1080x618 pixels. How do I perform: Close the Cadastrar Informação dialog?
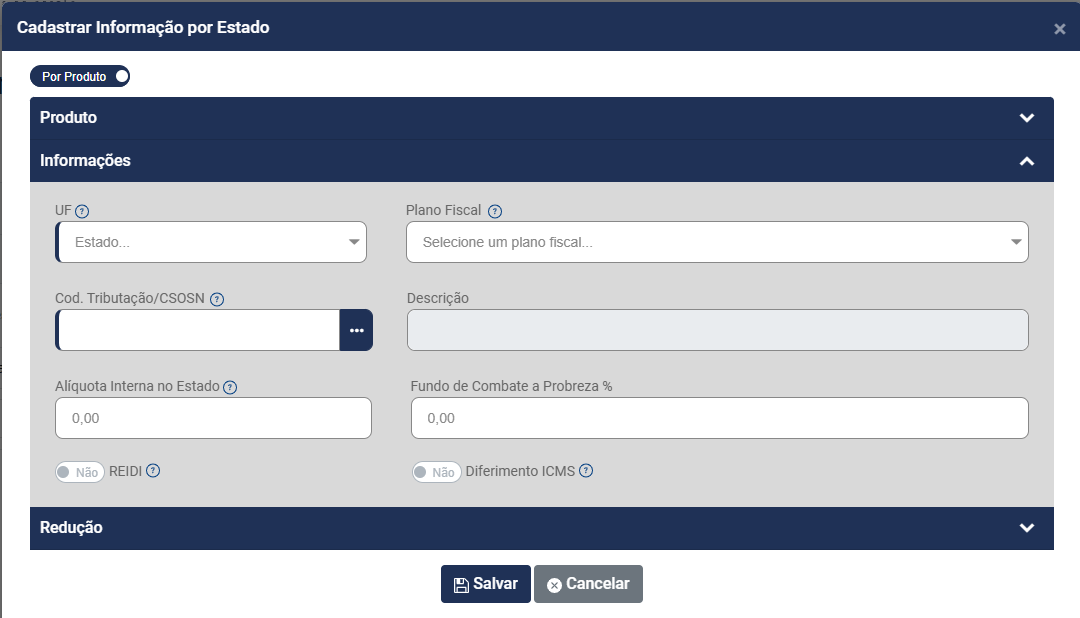1060,29
